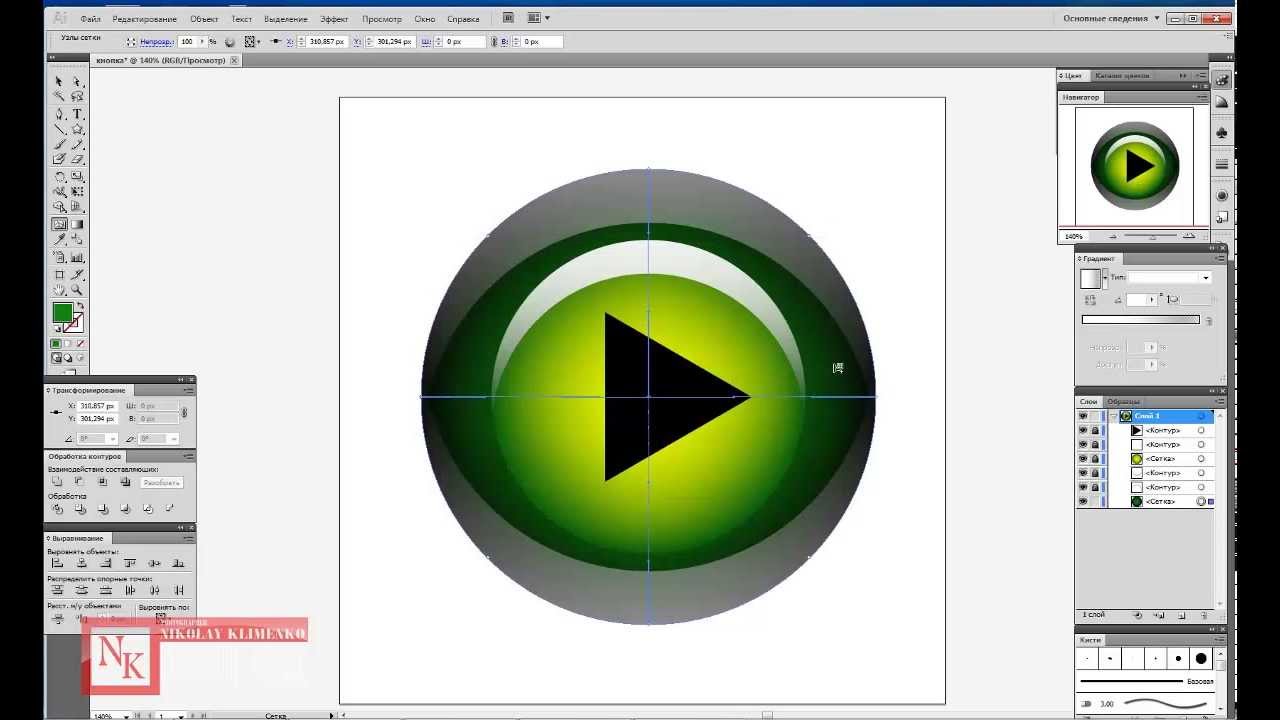Switch to the Образцы tab
This screenshot has height=720, width=1280.
pyautogui.click(x=1123, y=401)
